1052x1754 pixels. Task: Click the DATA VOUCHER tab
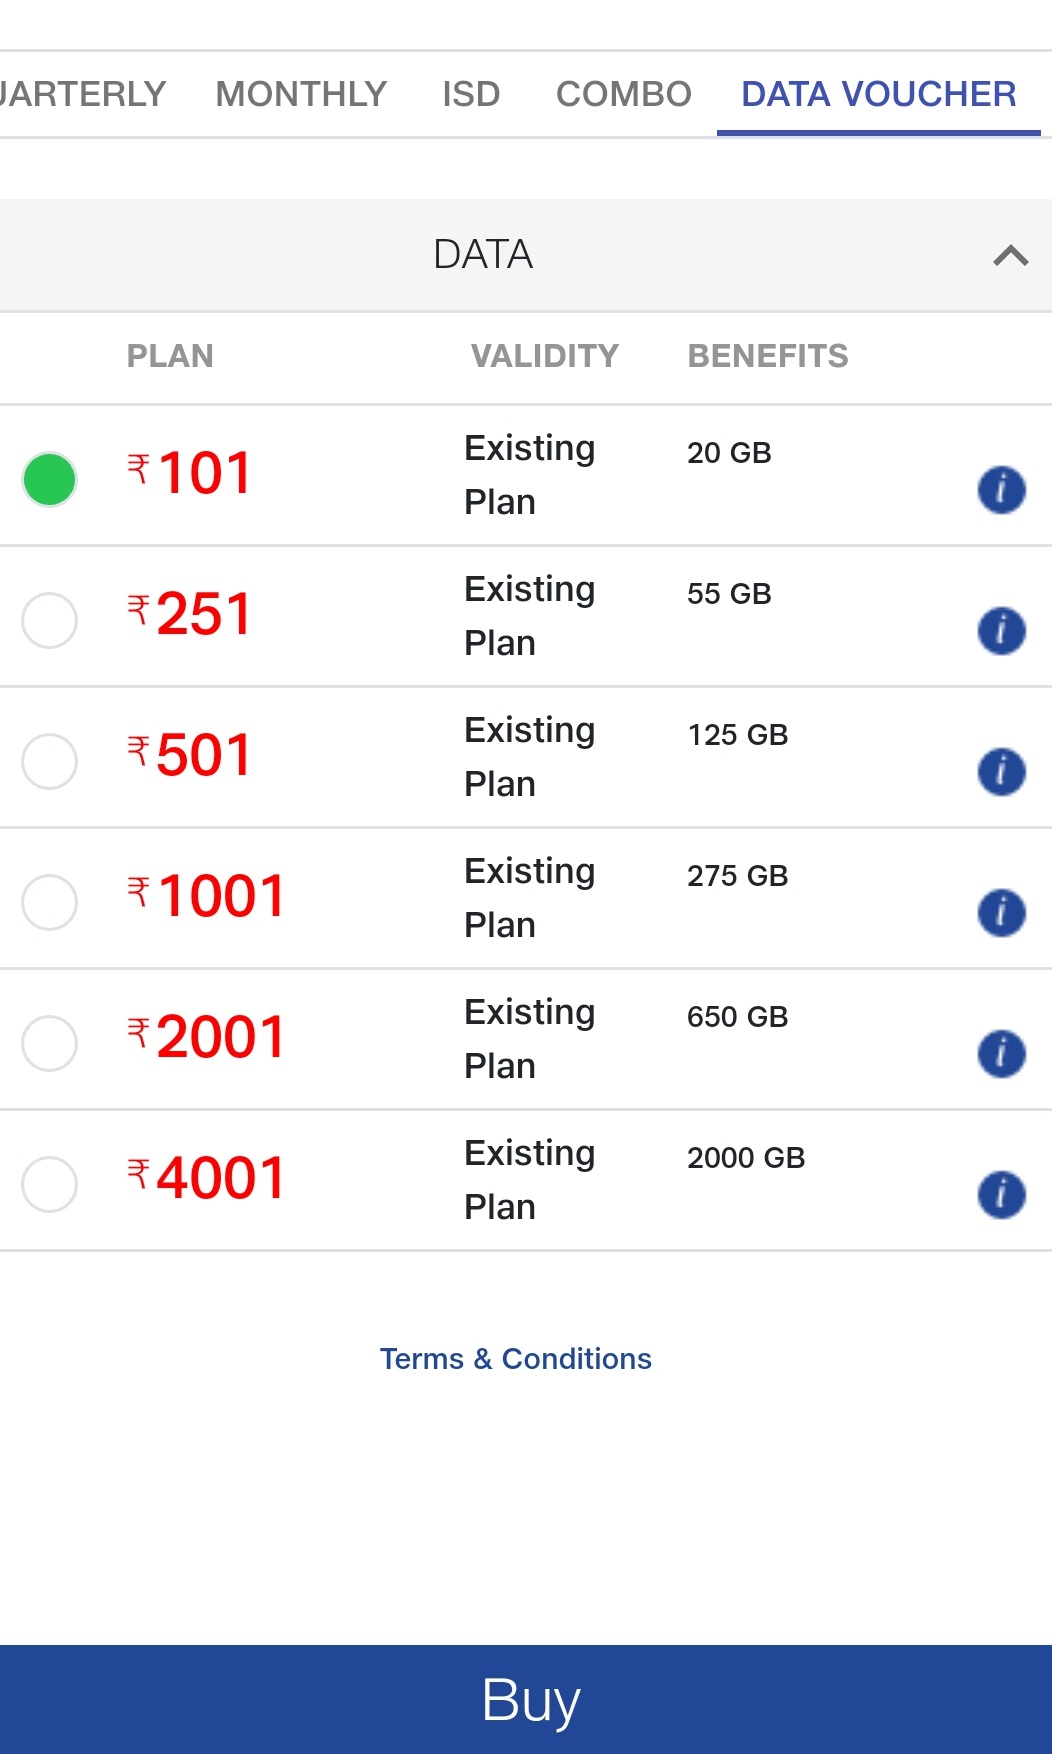point(878,94)
